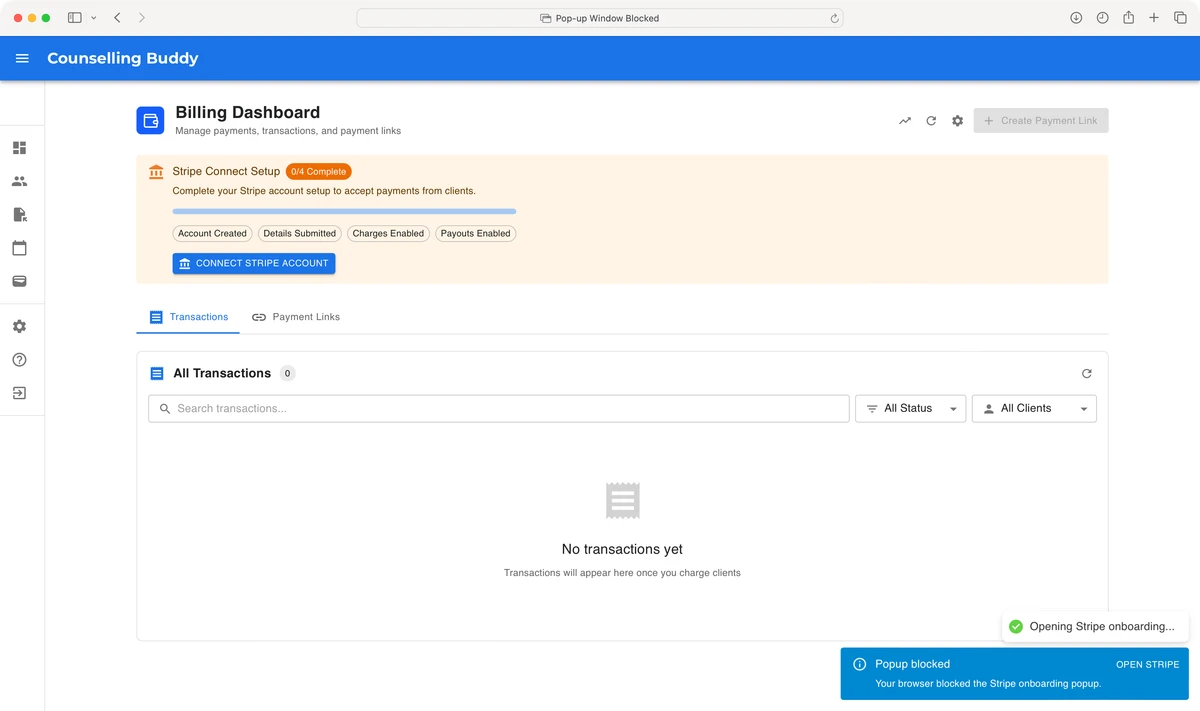Click Create Payment Link button
1200x711 pixels.
point(1041,120)
